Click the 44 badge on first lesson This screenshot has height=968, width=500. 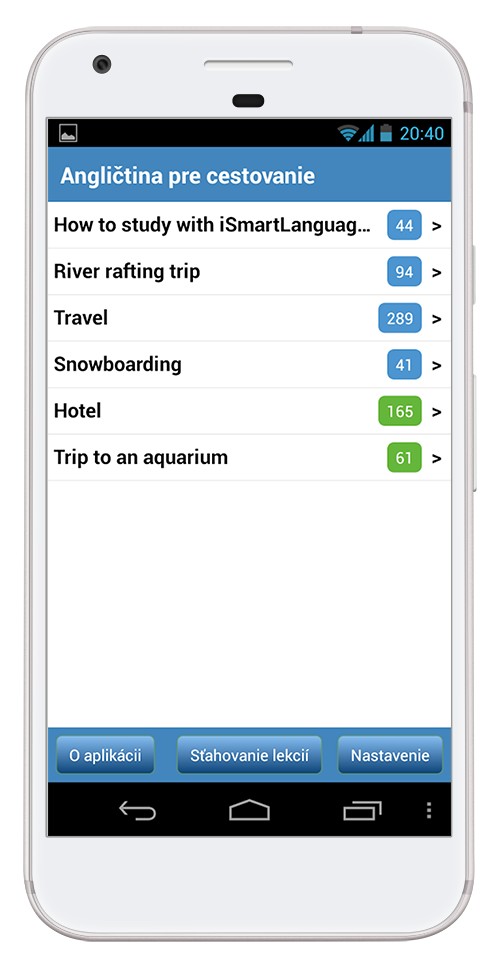click(404, 225)
